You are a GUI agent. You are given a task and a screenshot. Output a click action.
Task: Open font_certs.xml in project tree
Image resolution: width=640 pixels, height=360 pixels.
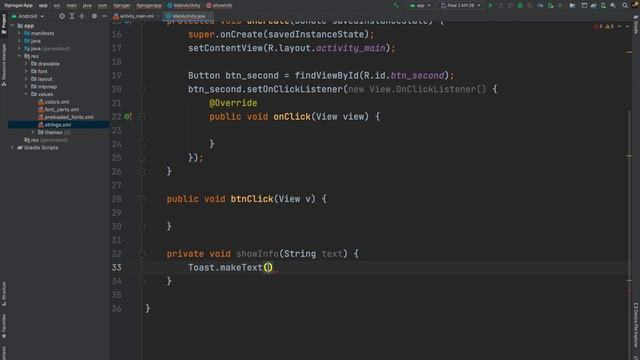click(58, 109)
